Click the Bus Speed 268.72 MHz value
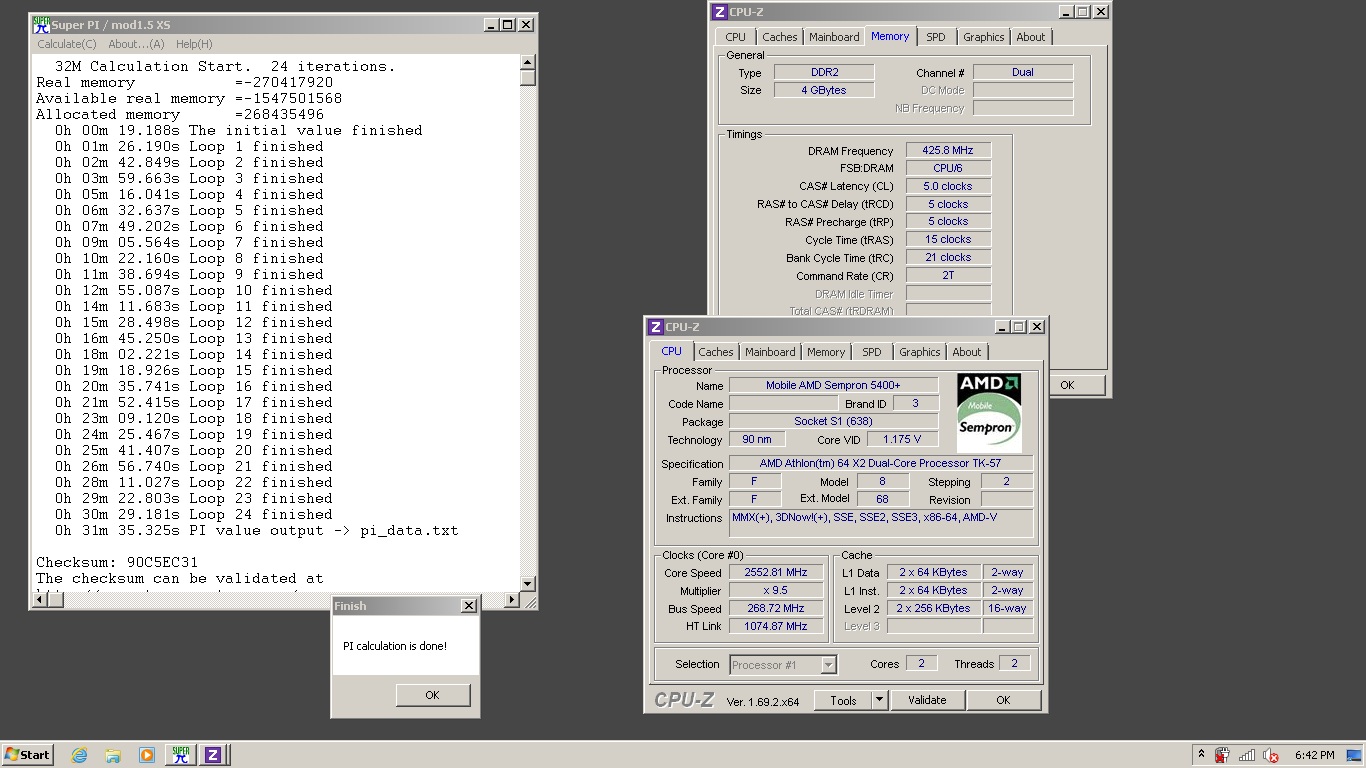 (776, 608)
